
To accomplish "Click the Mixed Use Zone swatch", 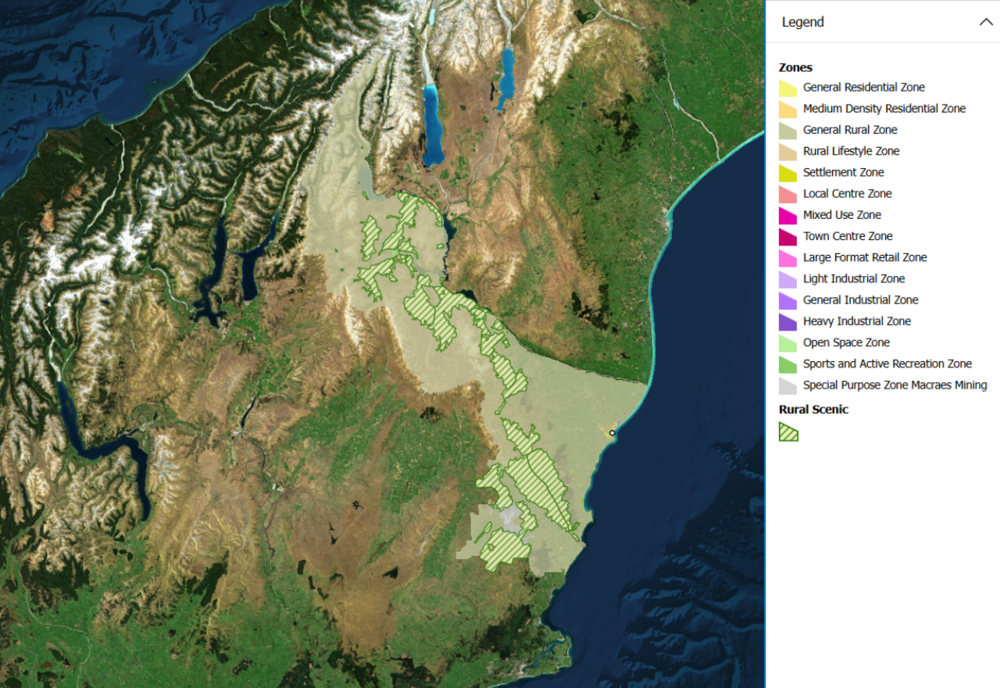I will coord(788,215).
